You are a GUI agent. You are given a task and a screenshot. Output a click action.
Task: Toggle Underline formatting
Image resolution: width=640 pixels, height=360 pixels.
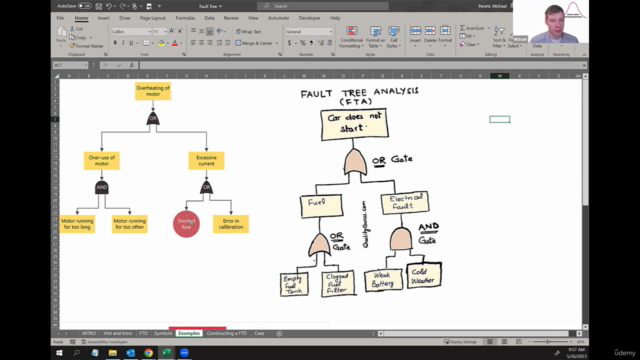coord(131,43)
